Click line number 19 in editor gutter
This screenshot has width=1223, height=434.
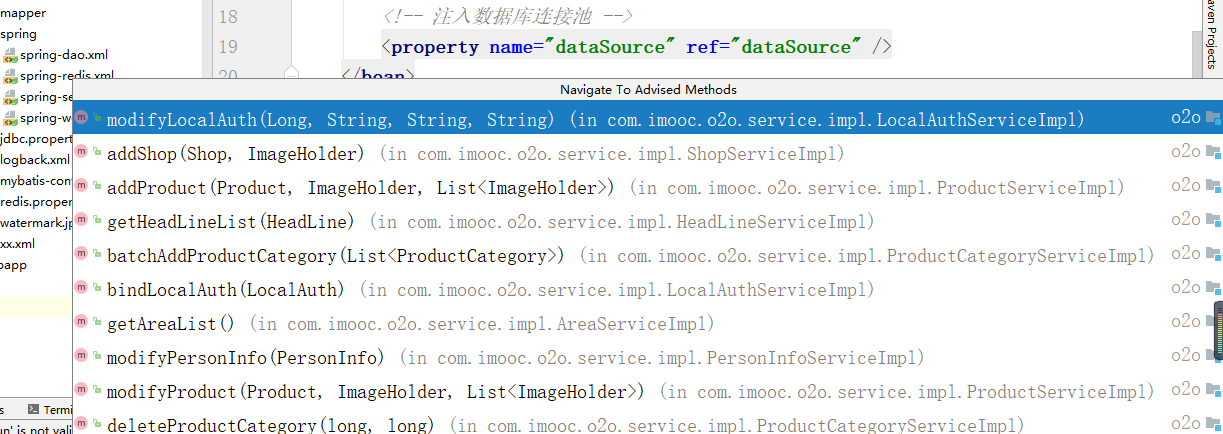pos(228,47)
